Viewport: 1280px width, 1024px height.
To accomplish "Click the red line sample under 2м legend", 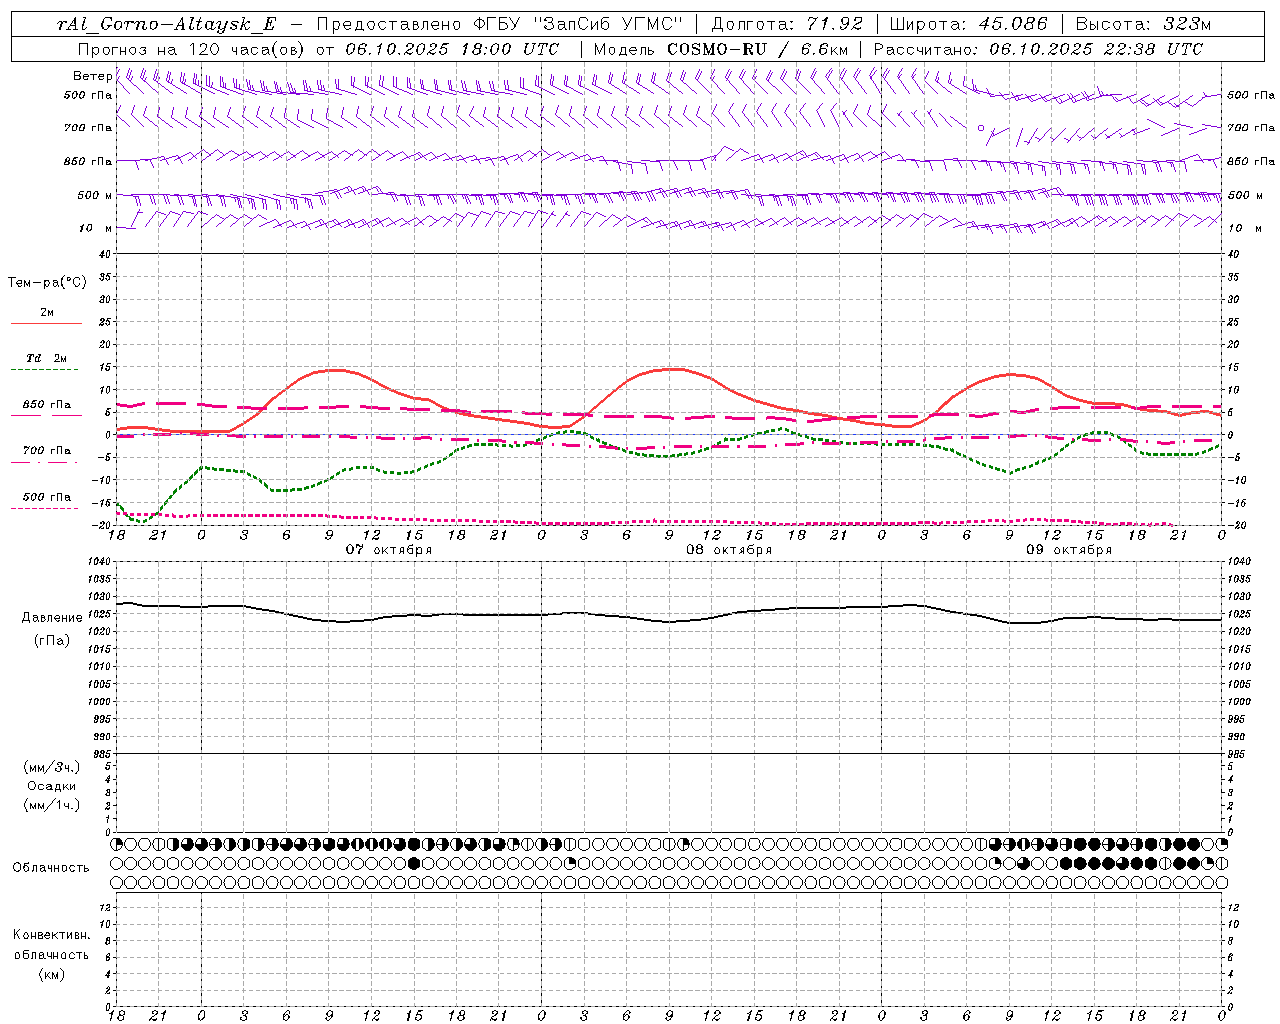I will point(46,324).
